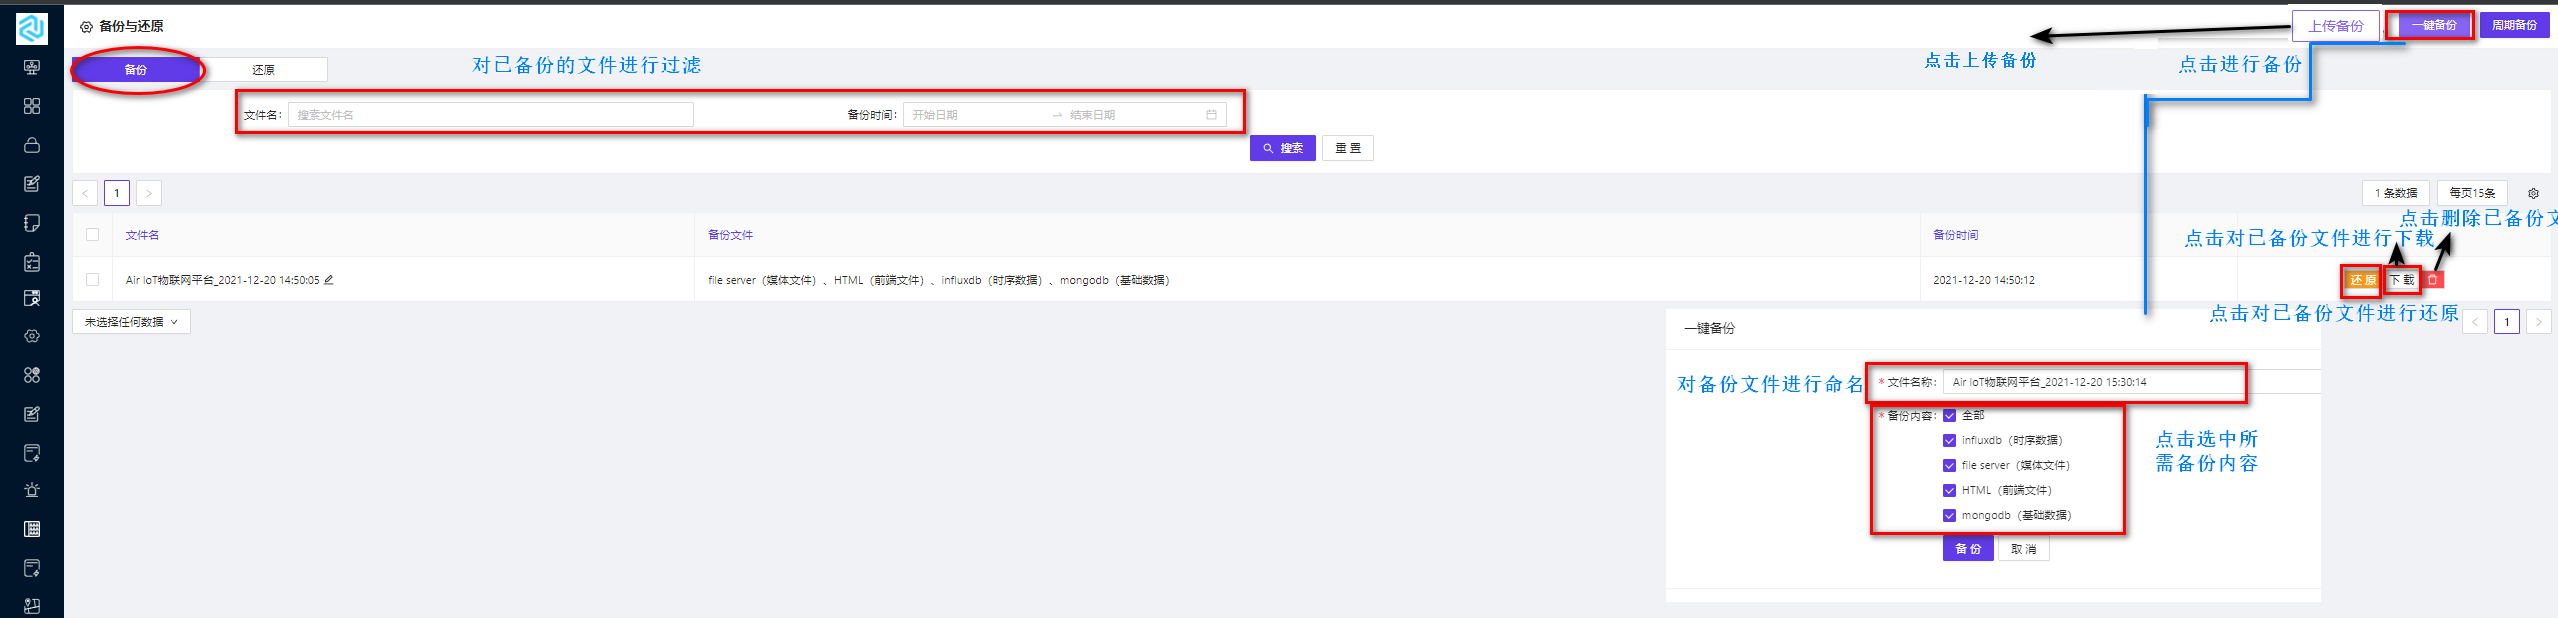Click the 取消 cancel button
This screenshot has width=2558, height=618.
point(2023,549)
